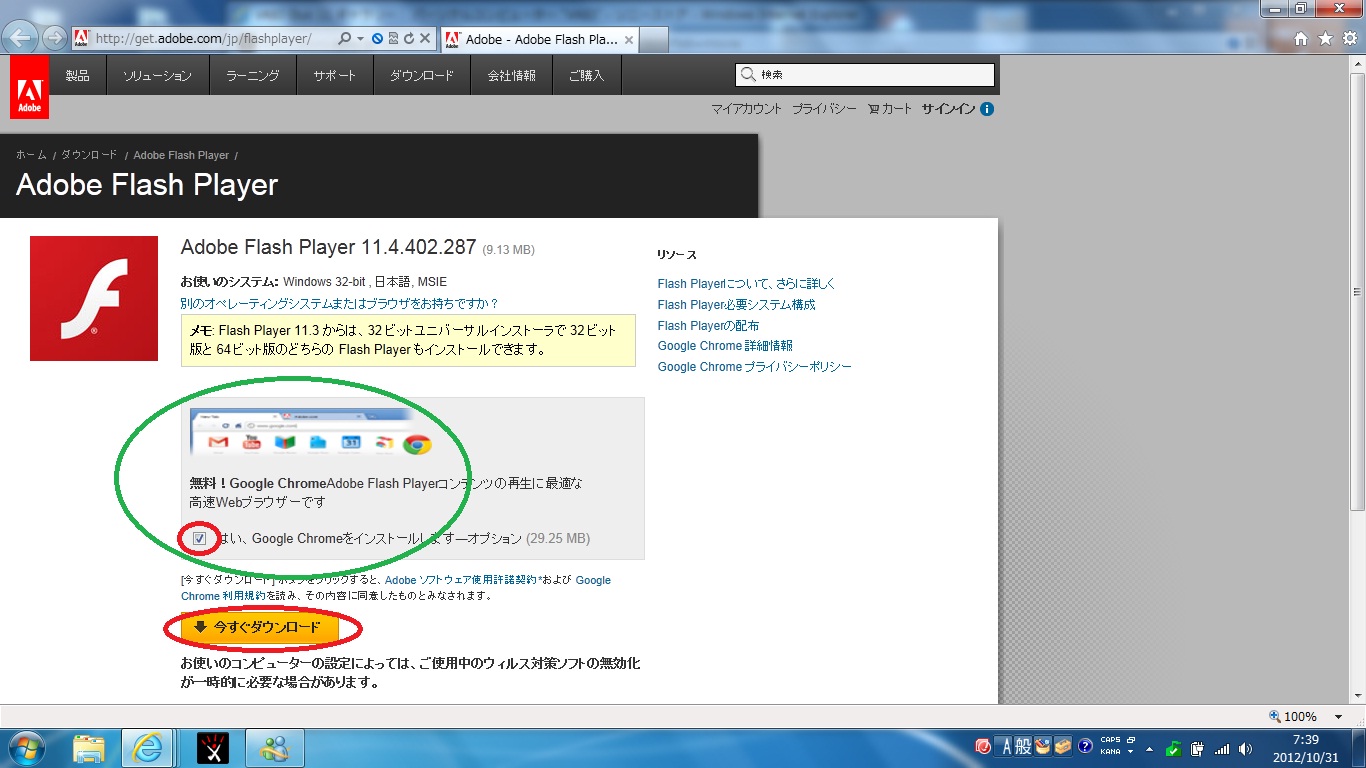Open the プライバシー link
Screen dimensions: 1366x768
click(x=824, y=109)
